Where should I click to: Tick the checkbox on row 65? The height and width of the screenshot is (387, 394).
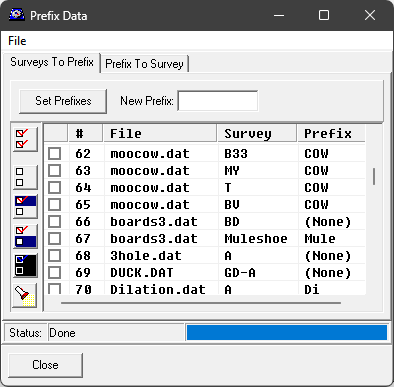click(55, 205)
